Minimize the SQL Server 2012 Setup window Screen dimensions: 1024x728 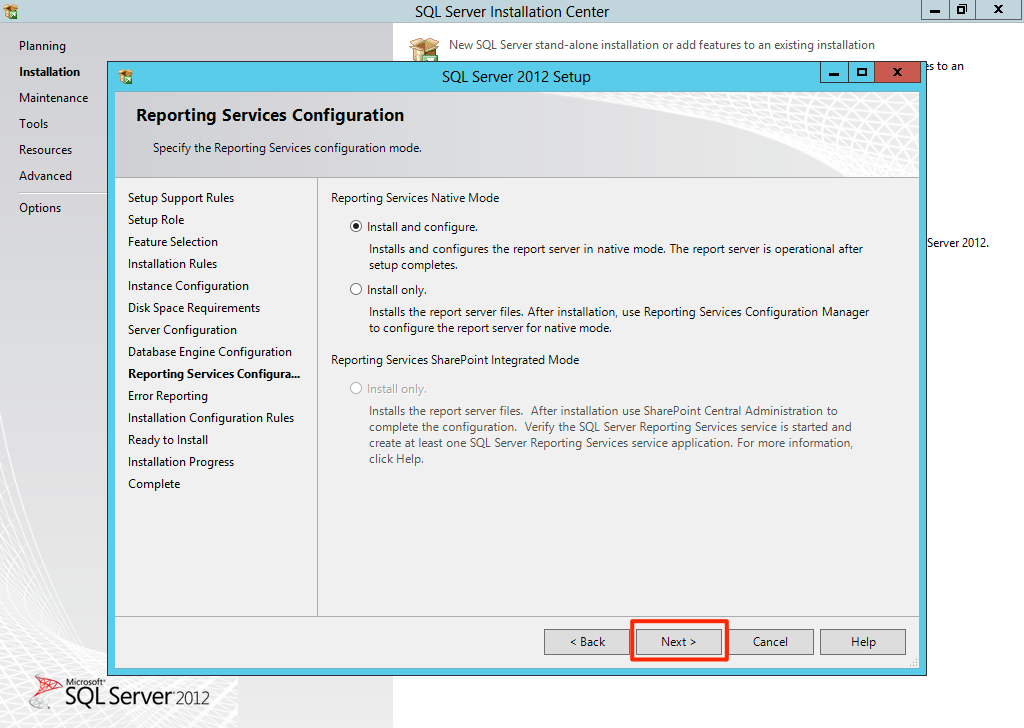tap(834, 72)
